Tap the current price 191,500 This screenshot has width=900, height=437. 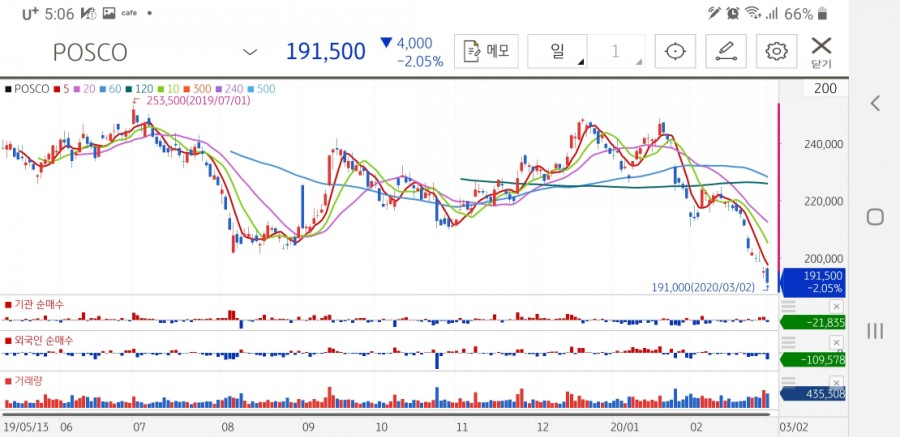coord(325,52)
